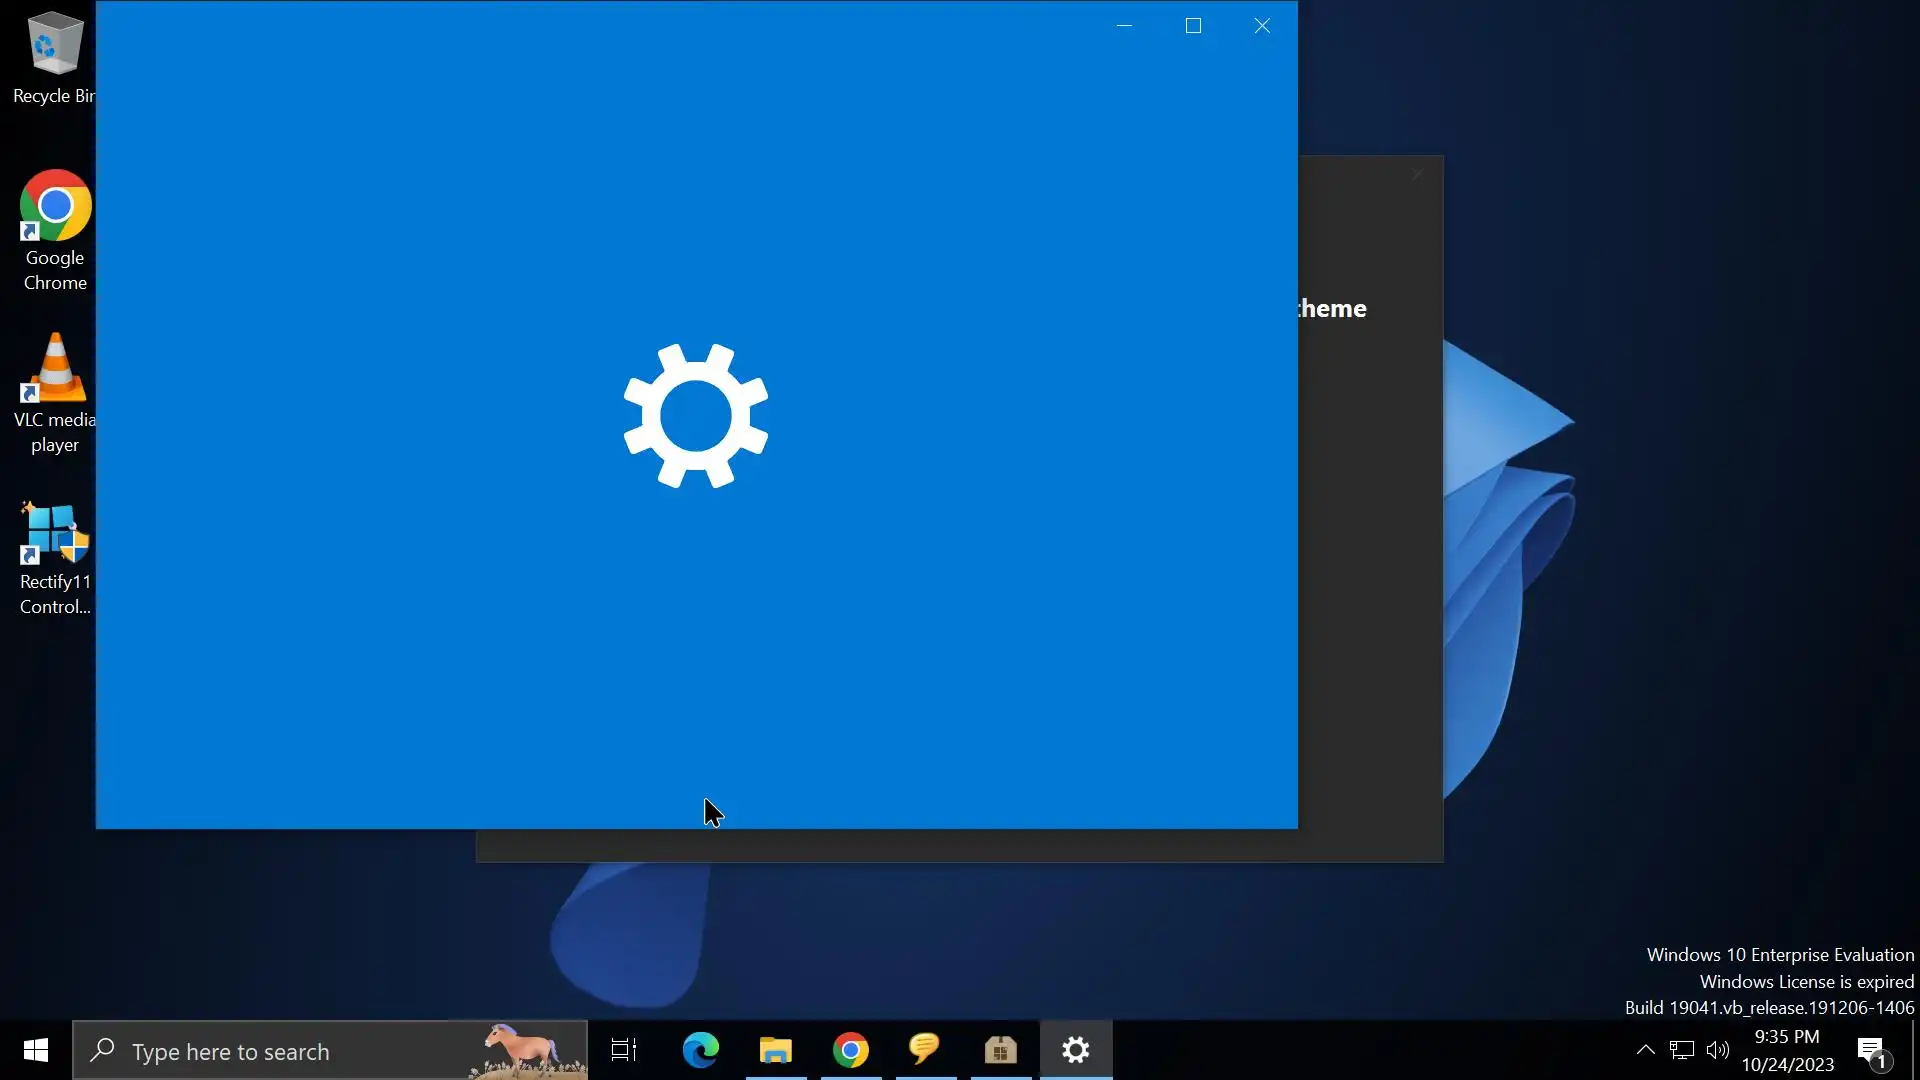
Task: Click the Settings gear in the taskbar
Action: click(x=1076, y=1050)
